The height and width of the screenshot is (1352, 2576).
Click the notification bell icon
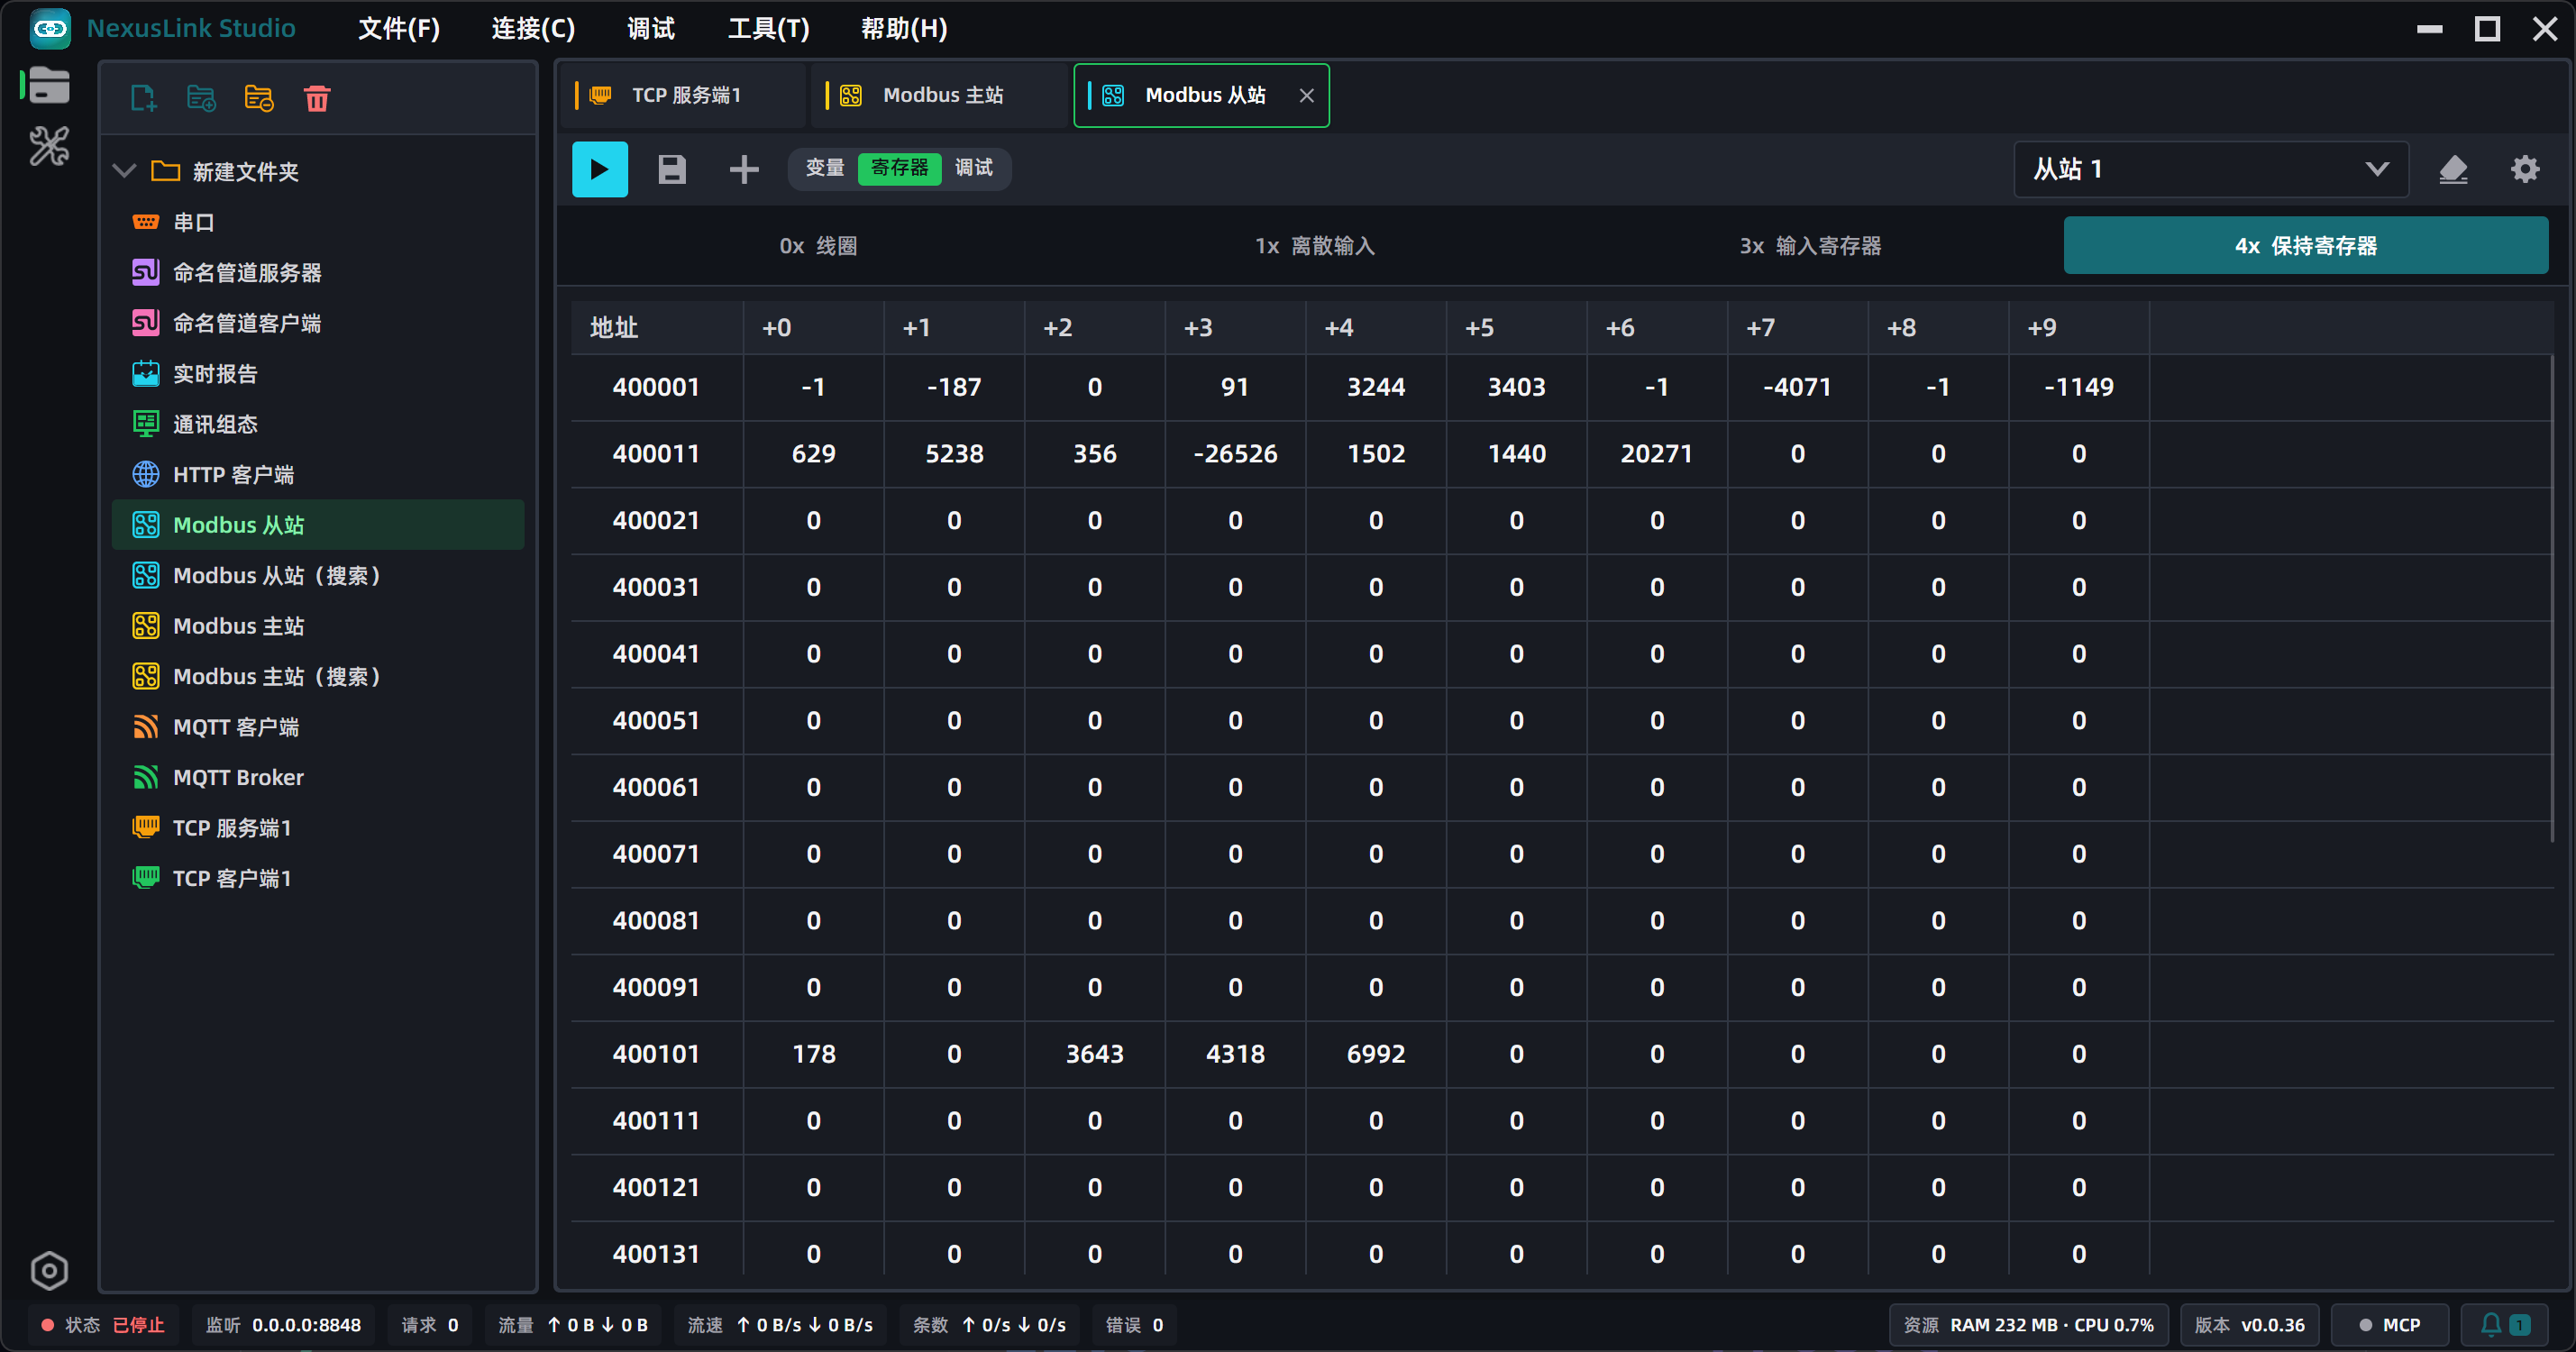tap(2491, 1325)
